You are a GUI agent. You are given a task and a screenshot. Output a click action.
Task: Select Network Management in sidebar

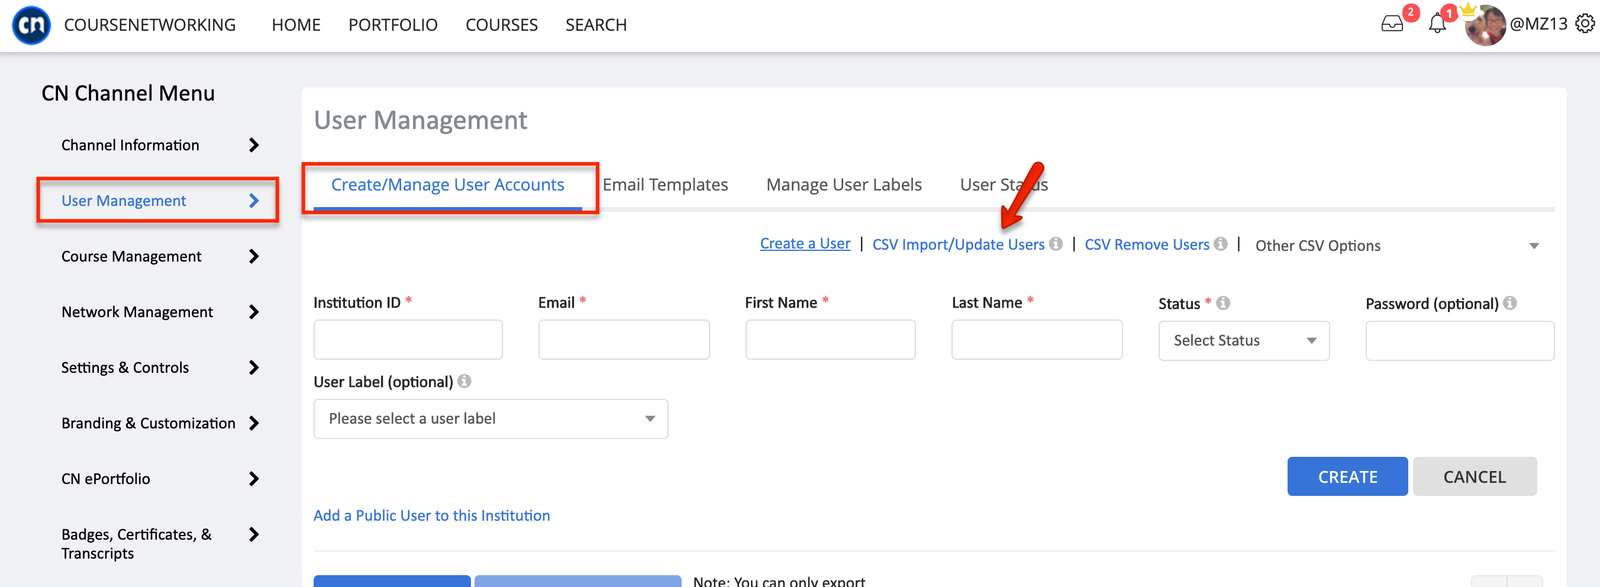pos(137,312)
